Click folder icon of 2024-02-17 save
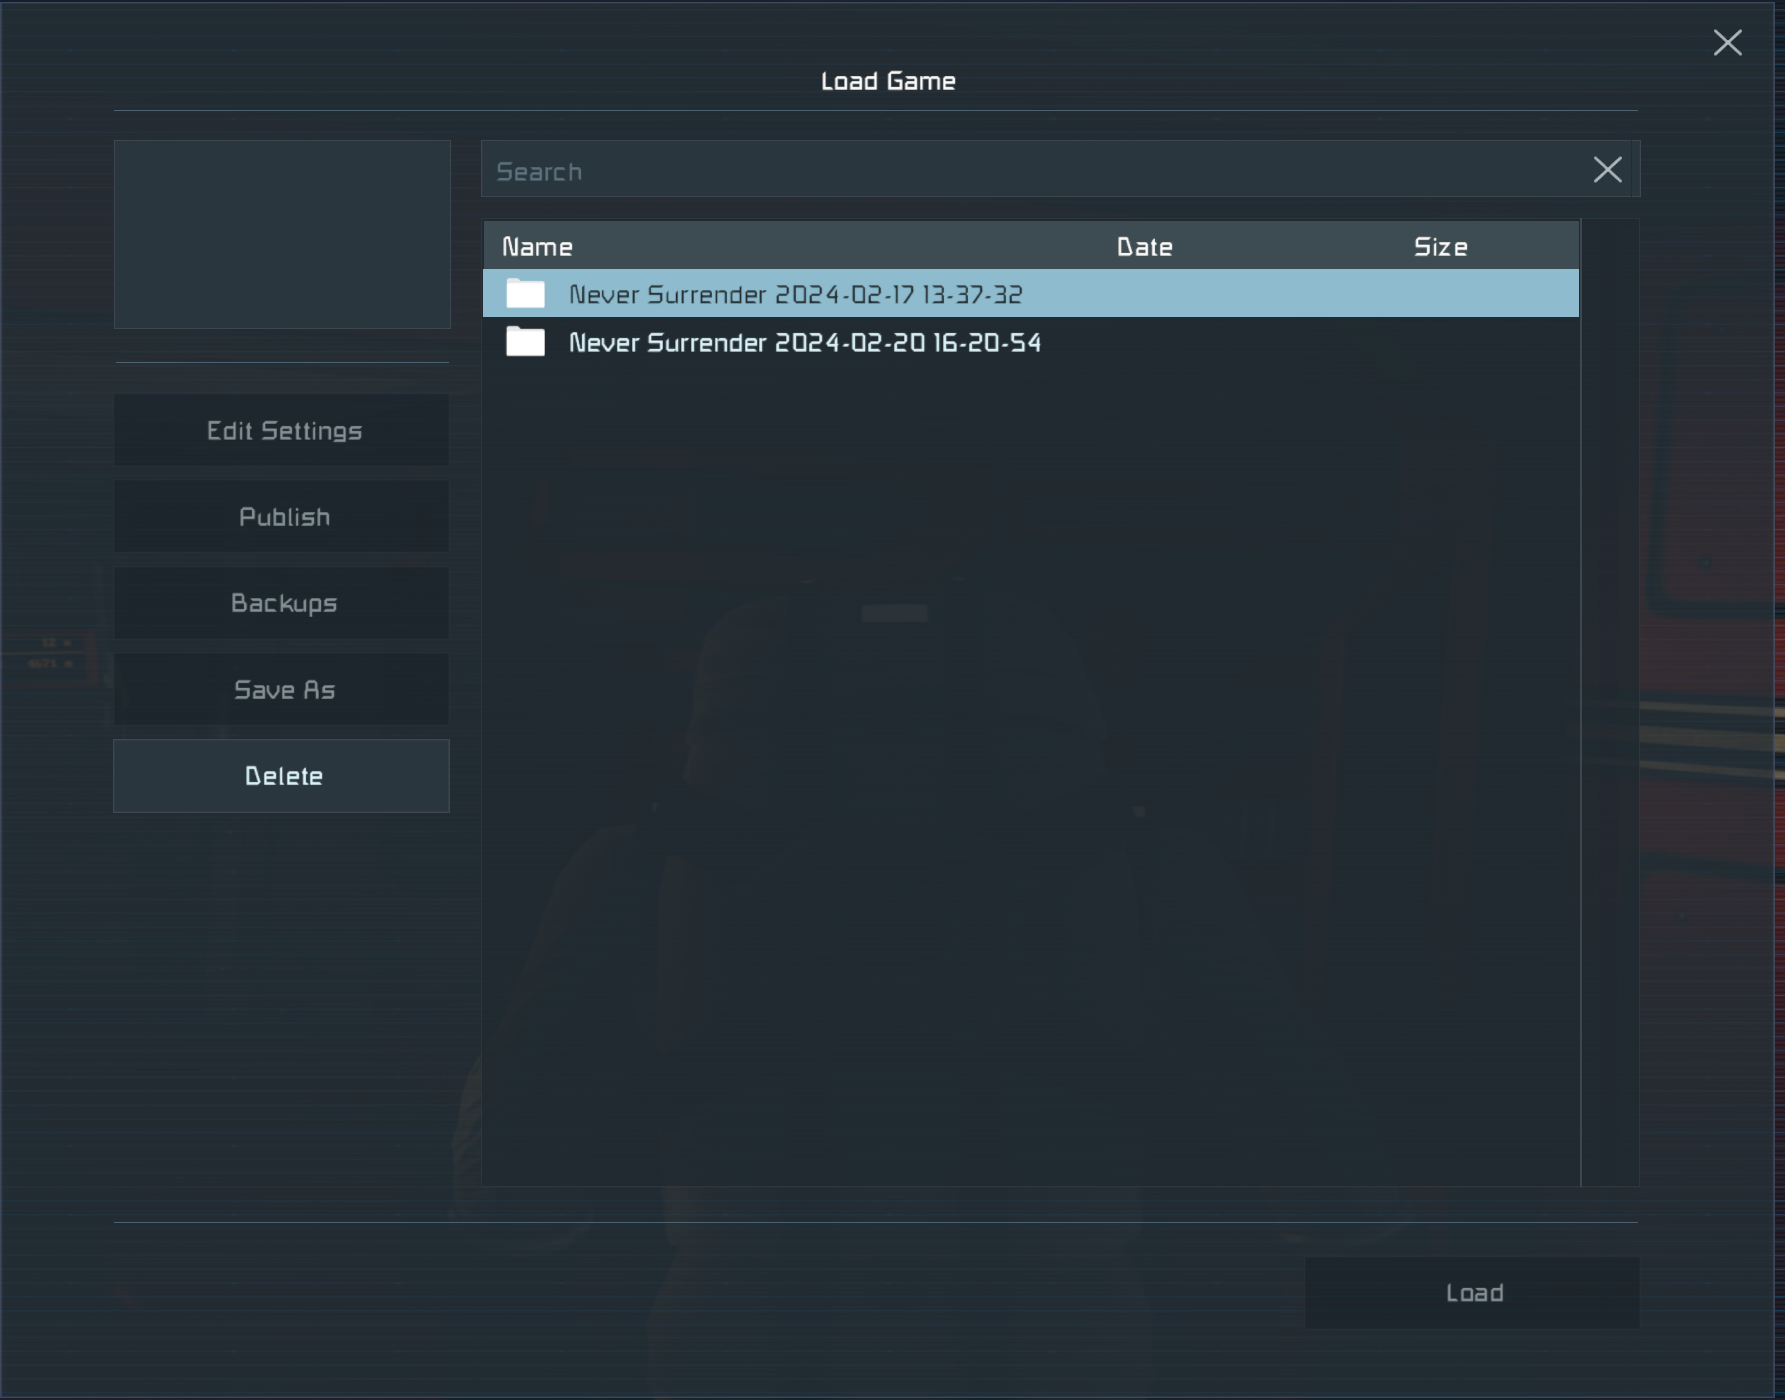Screen dimensions: 1785x1400 point(525,294)
